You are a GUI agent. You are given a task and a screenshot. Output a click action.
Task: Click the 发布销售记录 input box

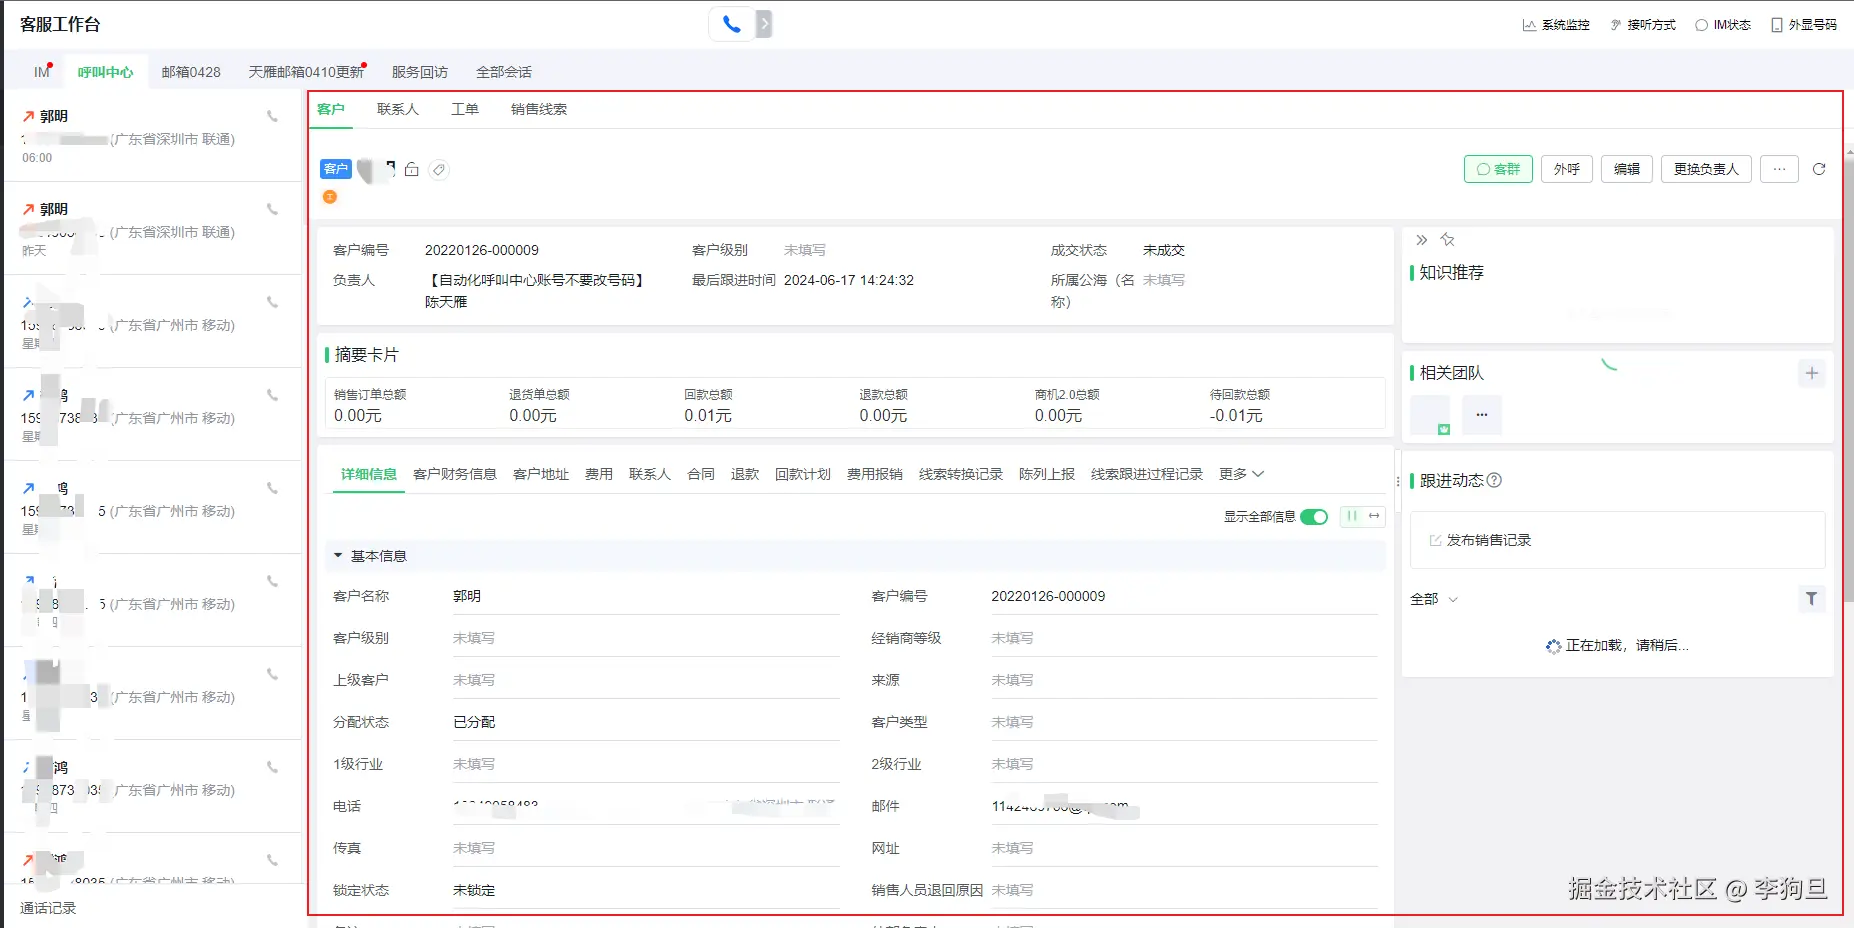click(x=1617, y=540)
